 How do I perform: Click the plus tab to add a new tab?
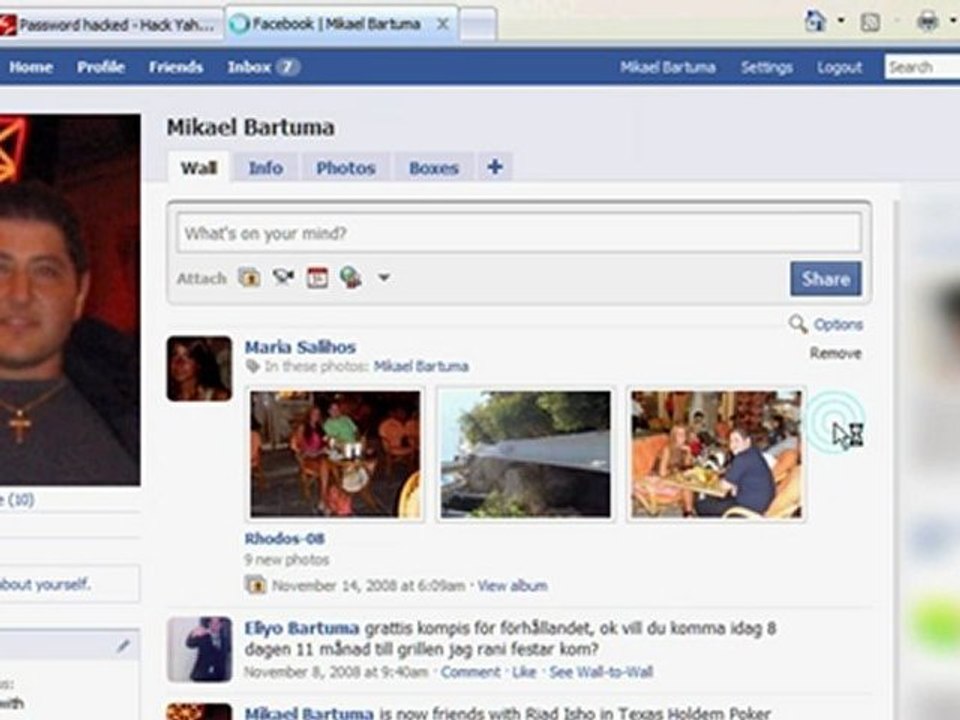point(495,167)
